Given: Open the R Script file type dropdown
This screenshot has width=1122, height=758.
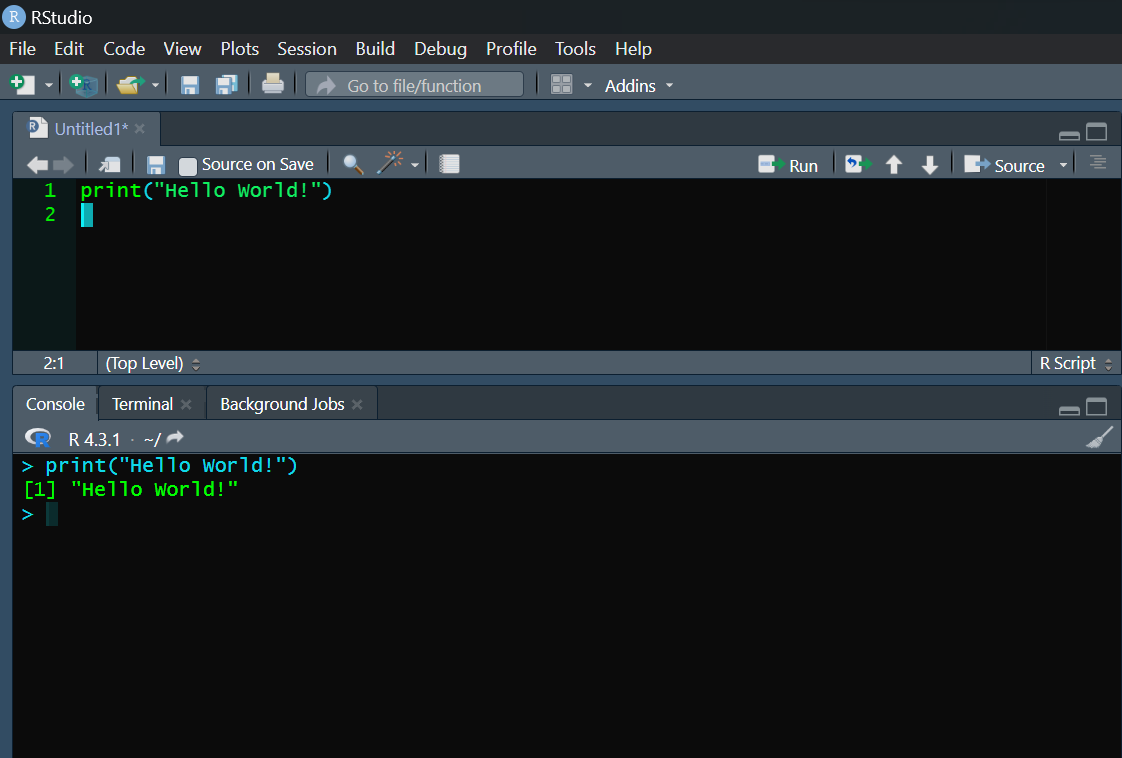Looking at the screenshot, I should [x=1075, y=364].
